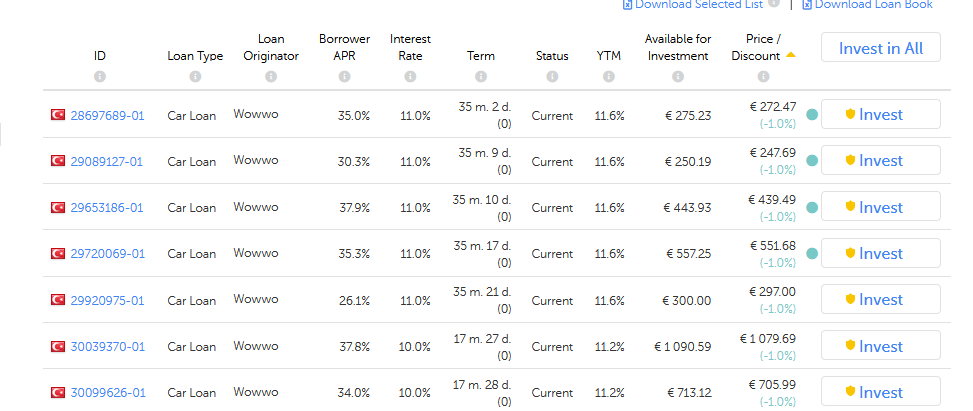The height and width of the screenshot is (411, 973).
Task: Sort by Available for Investment column header
Action: tap(679, 47)
